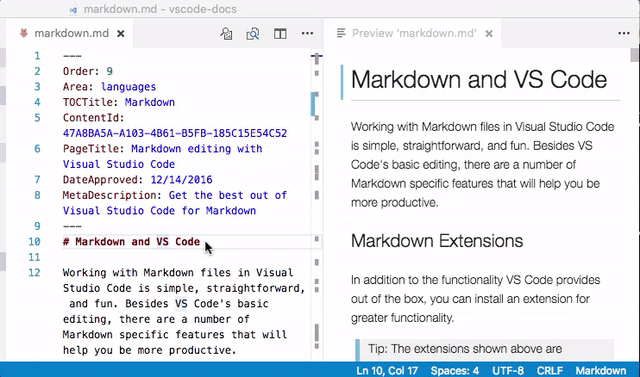The height and width of the screenshot is (377, 640).
Task: Click 'DateApproved: 12/14/2016' line
Action: point(138,180)
